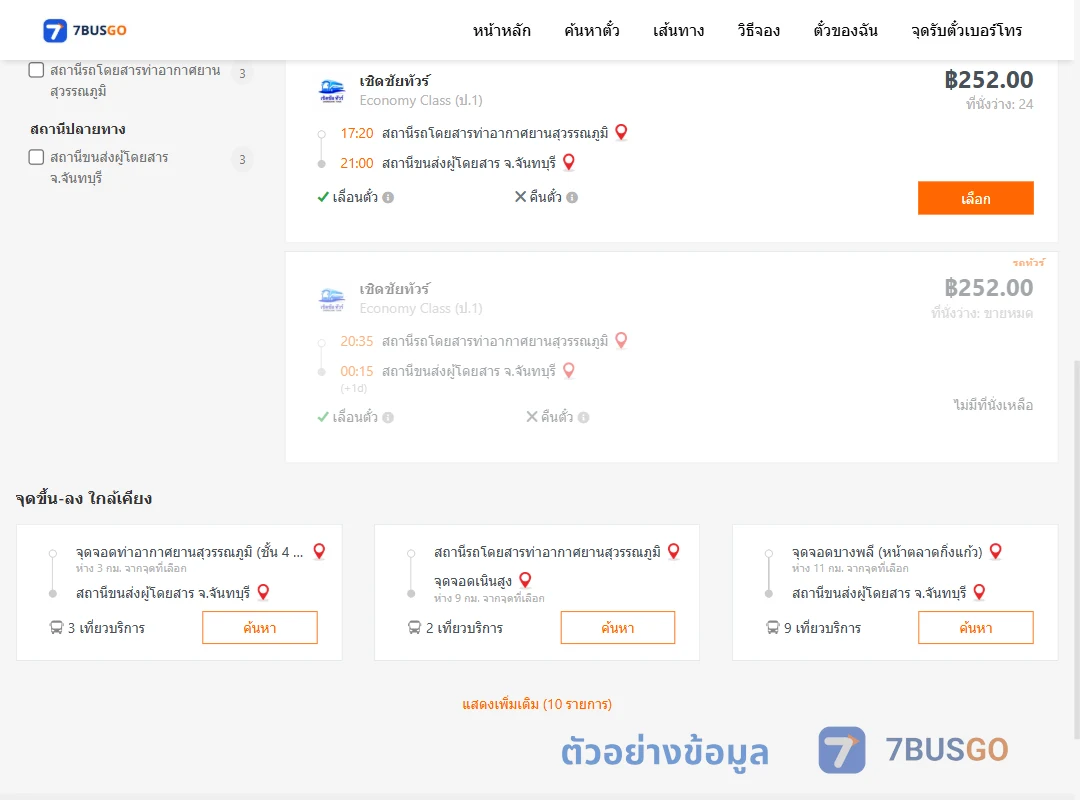1080x800 pixels.
Task: Click the เลือก button for 17:20 trip
Action: point(975,198)
